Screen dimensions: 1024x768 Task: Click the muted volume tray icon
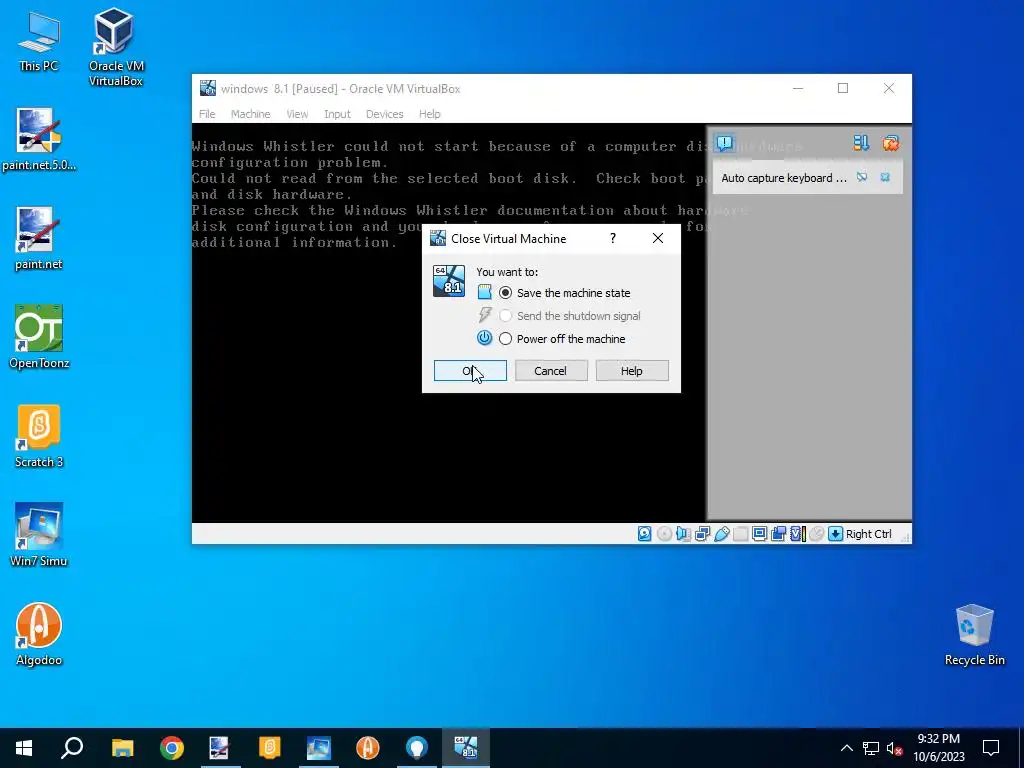pyautogui.click(x=895, y=748)
